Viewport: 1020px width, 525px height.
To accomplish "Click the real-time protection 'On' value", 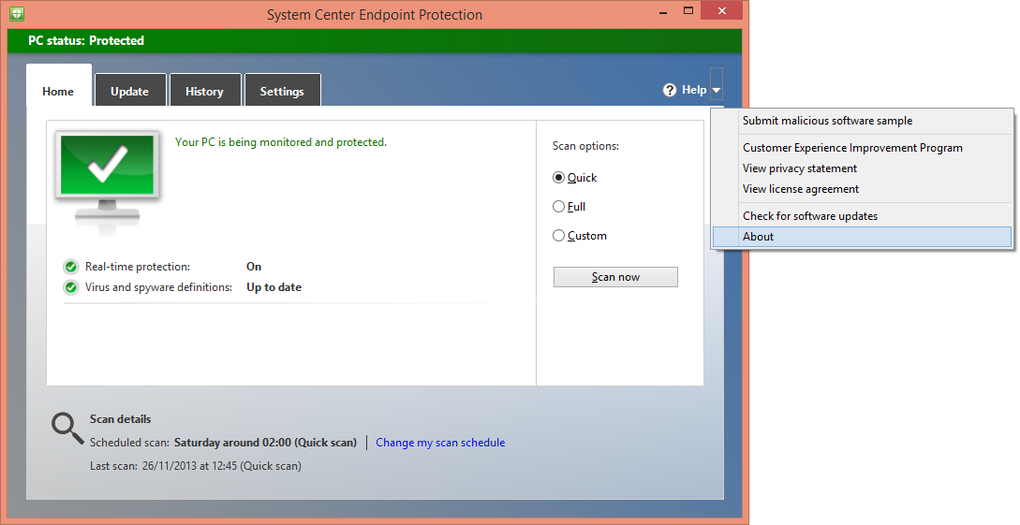I will (x=254, y=267).
